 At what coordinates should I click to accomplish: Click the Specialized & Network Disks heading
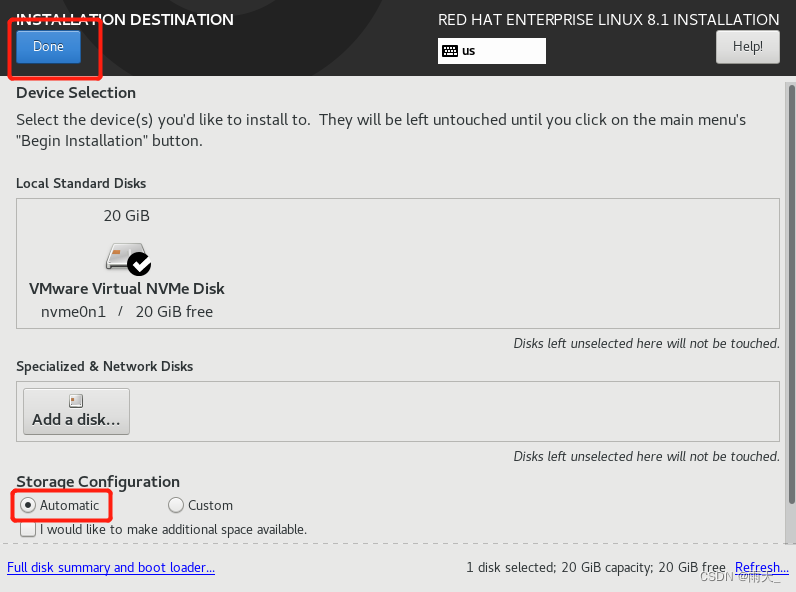click(x=105, y=367)
